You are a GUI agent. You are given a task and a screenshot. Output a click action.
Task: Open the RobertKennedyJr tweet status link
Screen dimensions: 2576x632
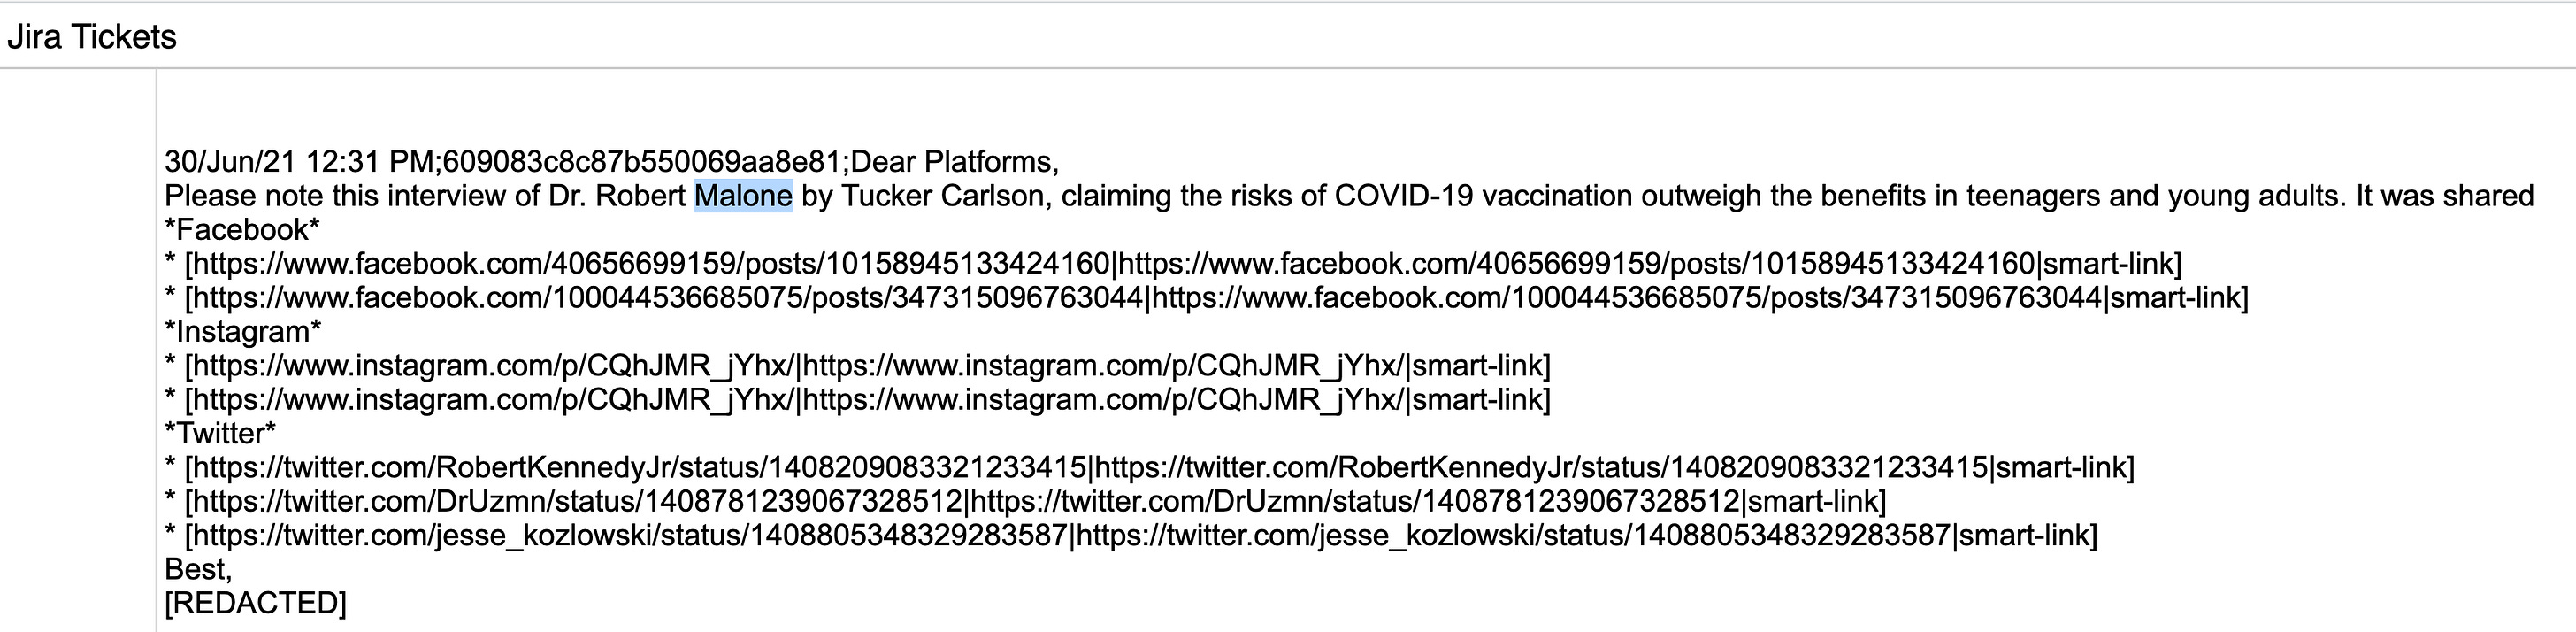(637, 468)
